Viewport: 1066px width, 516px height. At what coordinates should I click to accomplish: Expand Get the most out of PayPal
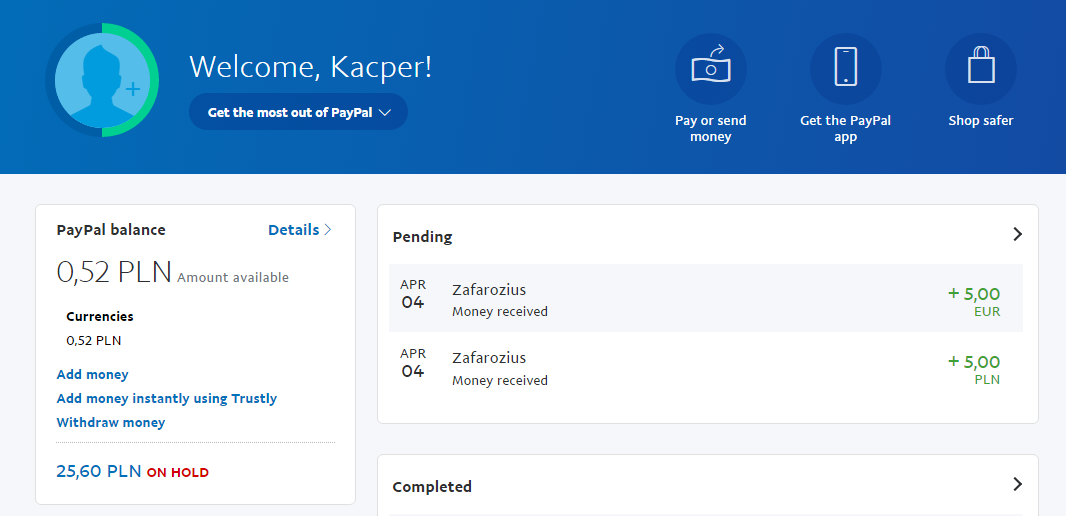[298, 112]
